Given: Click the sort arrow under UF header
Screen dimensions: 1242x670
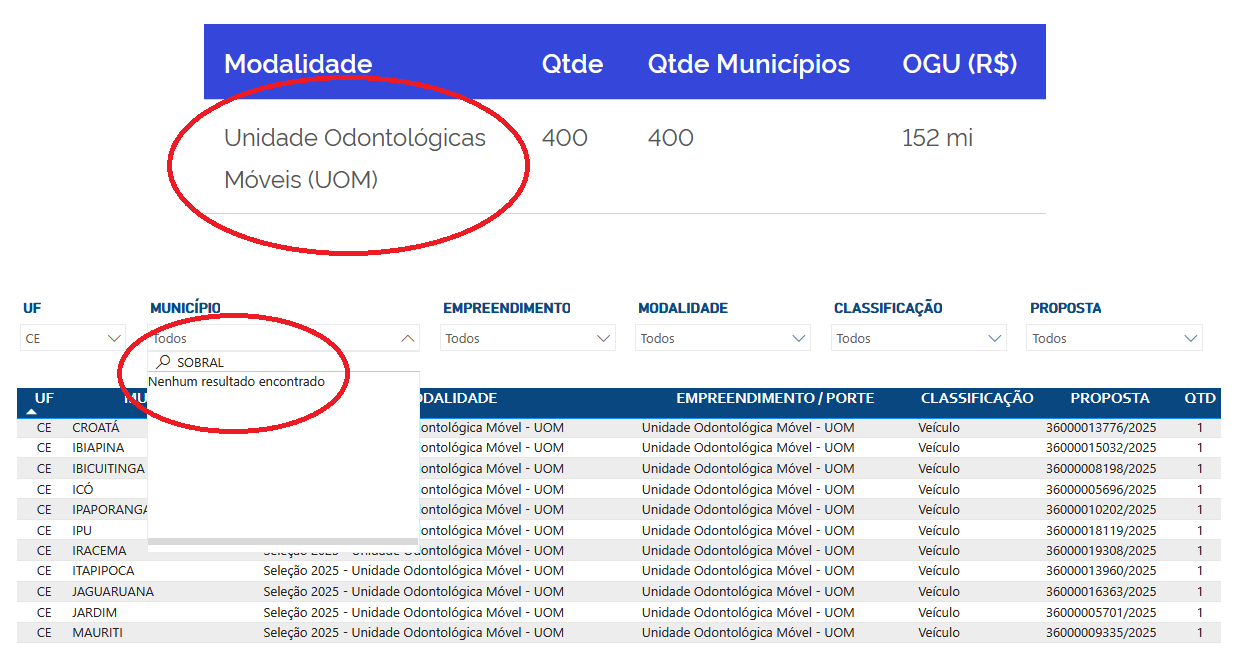Looking at the screenshot, I should pyautogui.click(x=32, y=412).
